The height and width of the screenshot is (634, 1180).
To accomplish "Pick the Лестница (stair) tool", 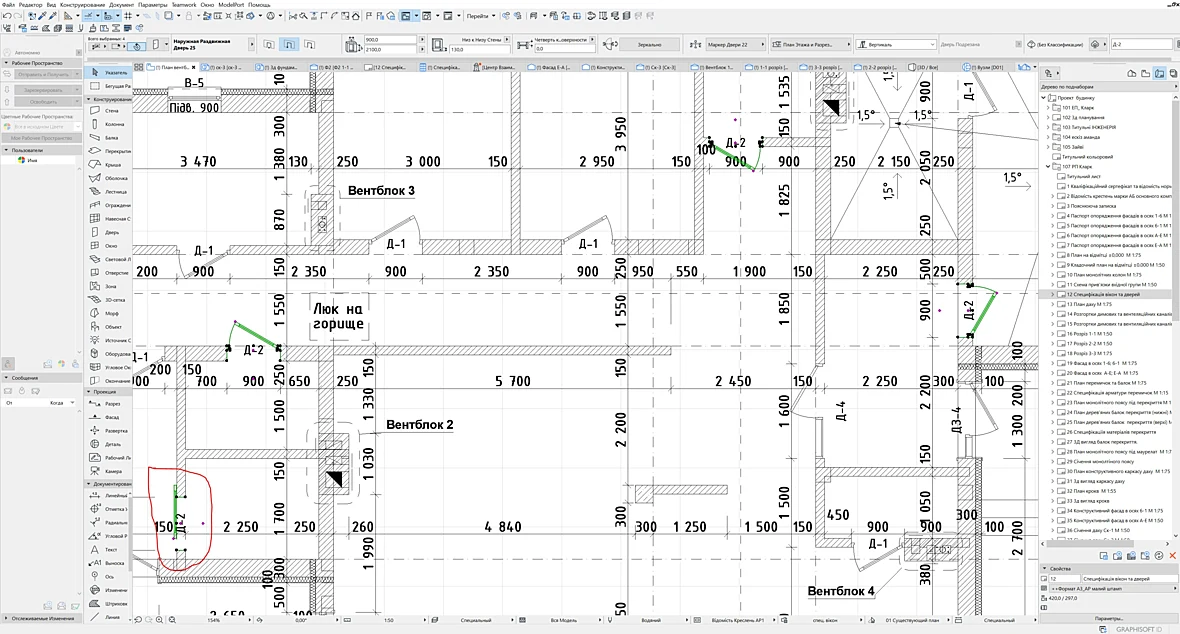I will coord(109,192).
